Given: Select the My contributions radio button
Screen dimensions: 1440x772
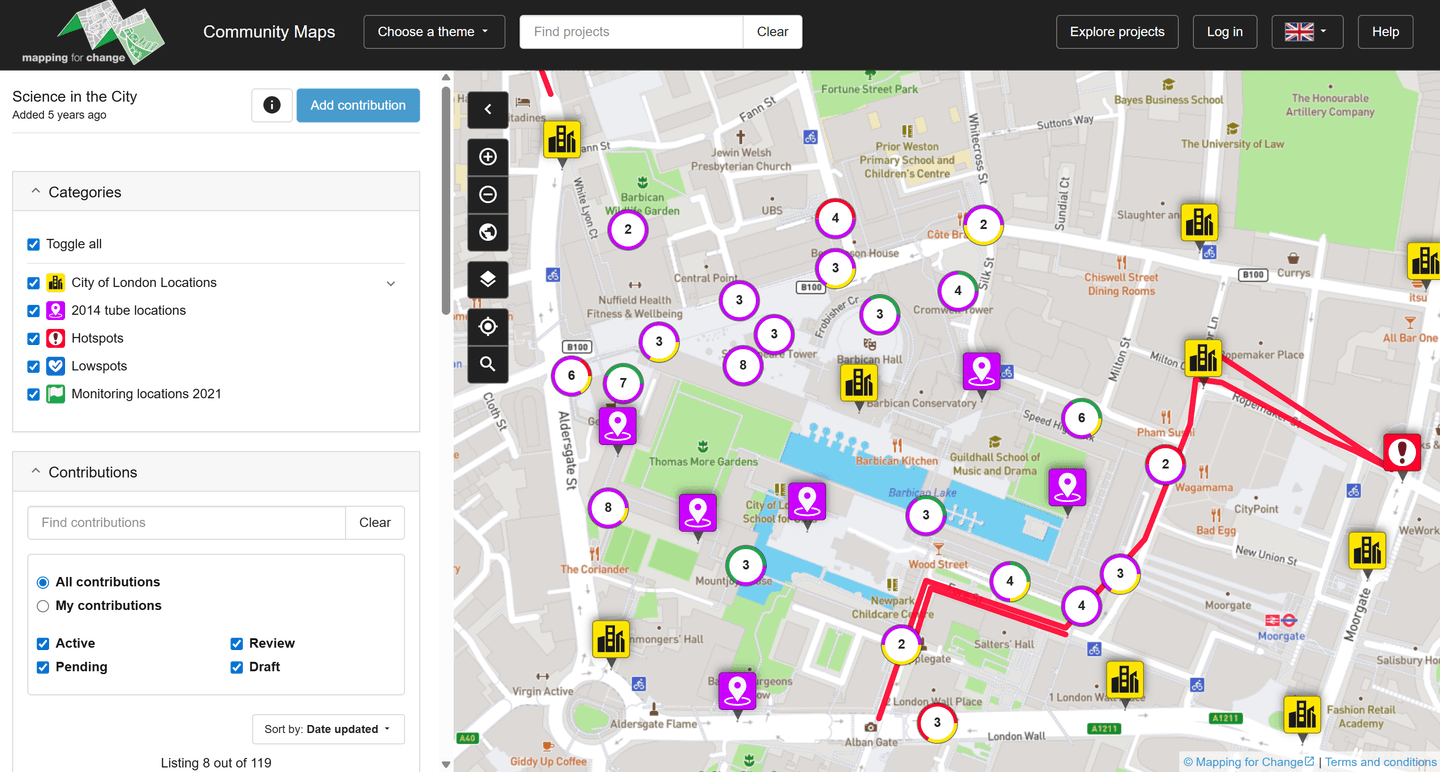Looking at the screenshot, I should 42,605.
